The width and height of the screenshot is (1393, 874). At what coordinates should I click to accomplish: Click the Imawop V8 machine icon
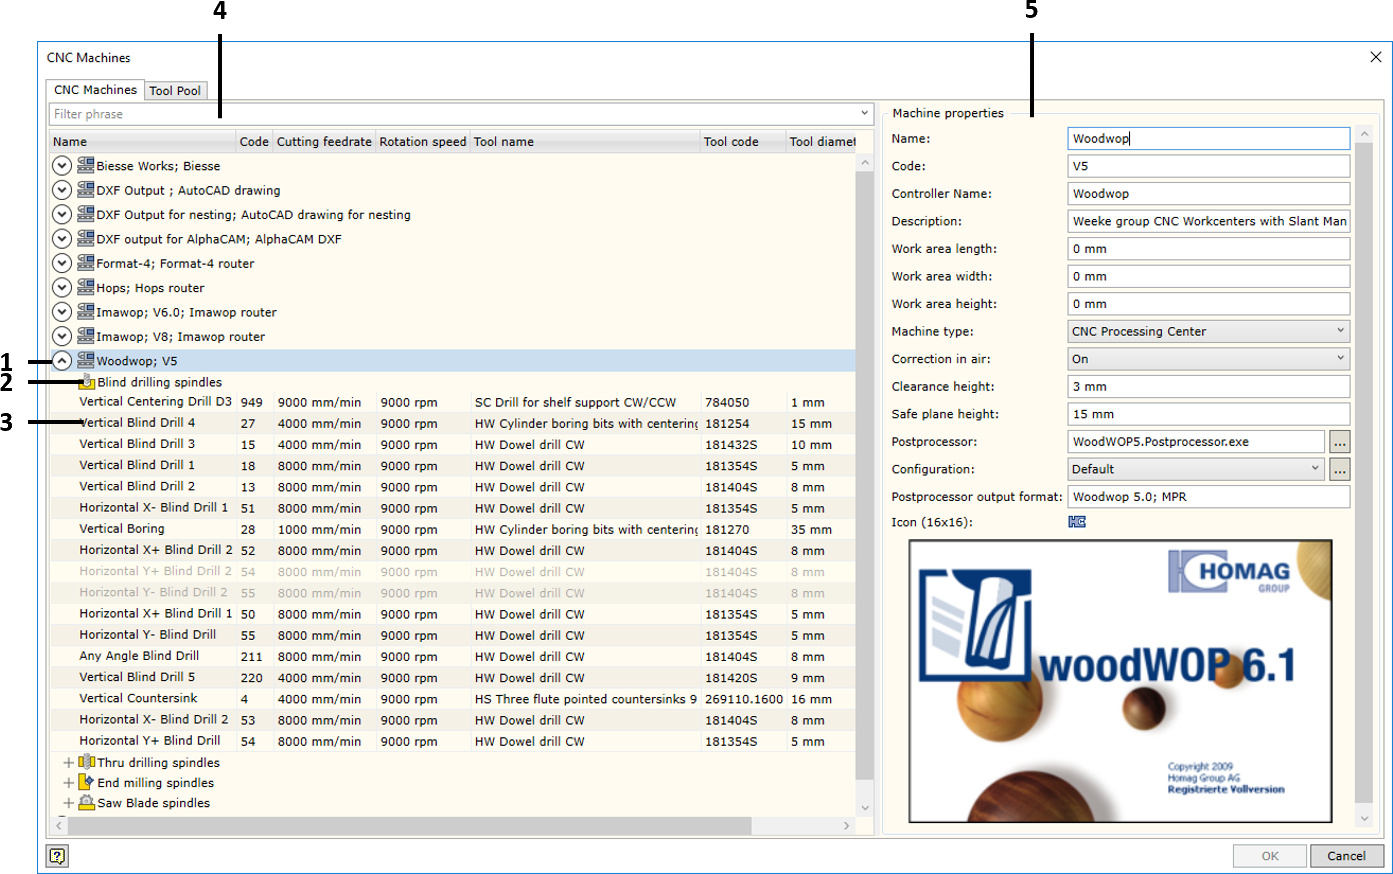[x=86, y=336]
